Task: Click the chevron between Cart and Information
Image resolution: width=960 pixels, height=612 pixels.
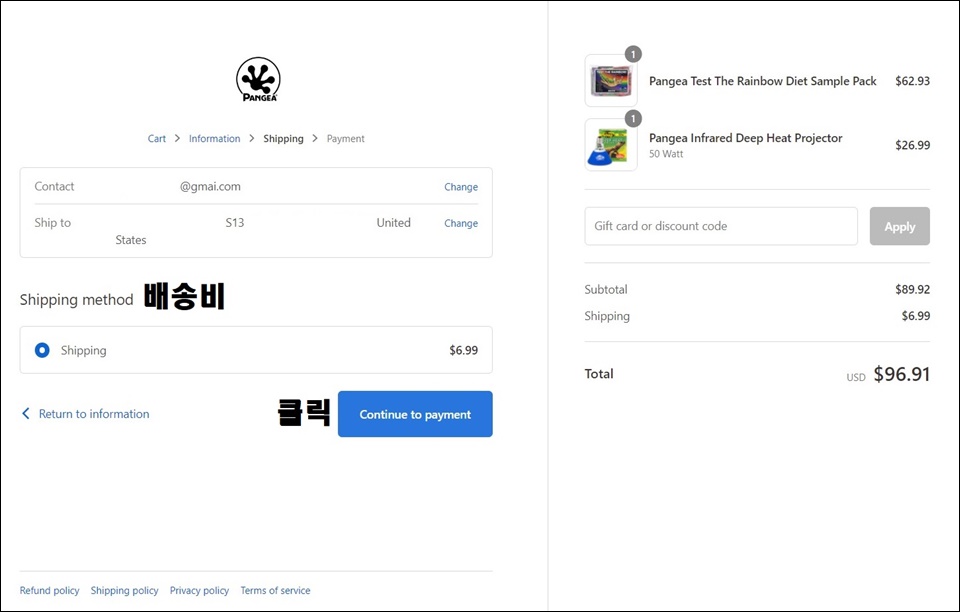Action: pyautogui.click(x=177, y=138)
